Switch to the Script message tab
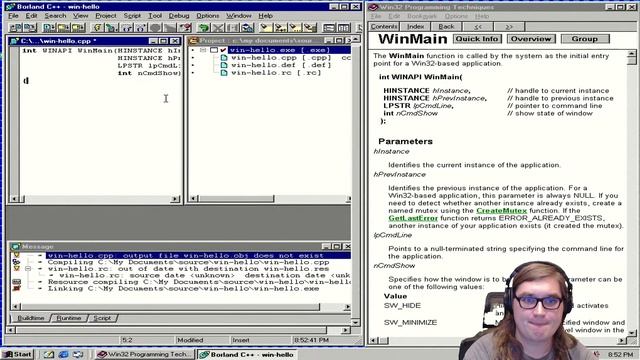Viewport: 640px width, 360px height. pyautogui.click(x=102, y=318)
